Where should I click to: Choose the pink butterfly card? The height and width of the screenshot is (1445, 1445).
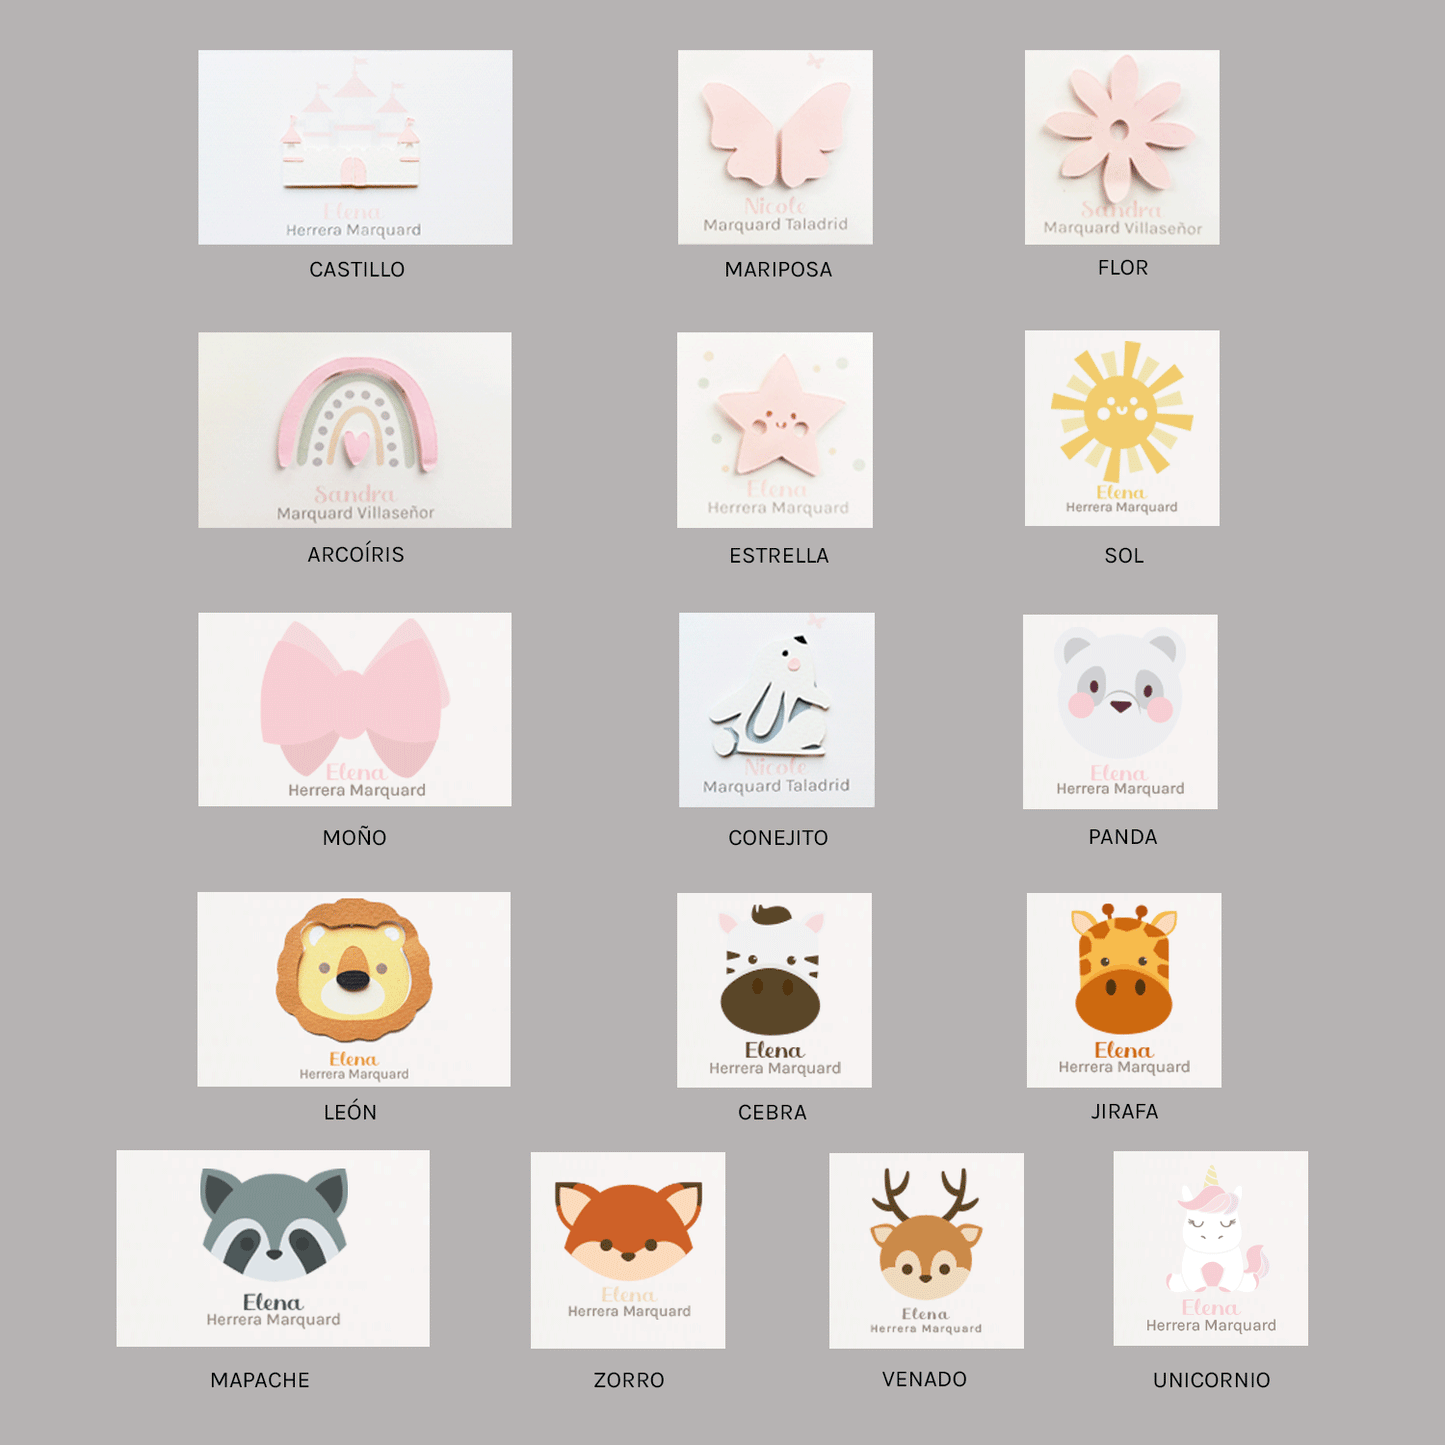(x=775, y=147)
